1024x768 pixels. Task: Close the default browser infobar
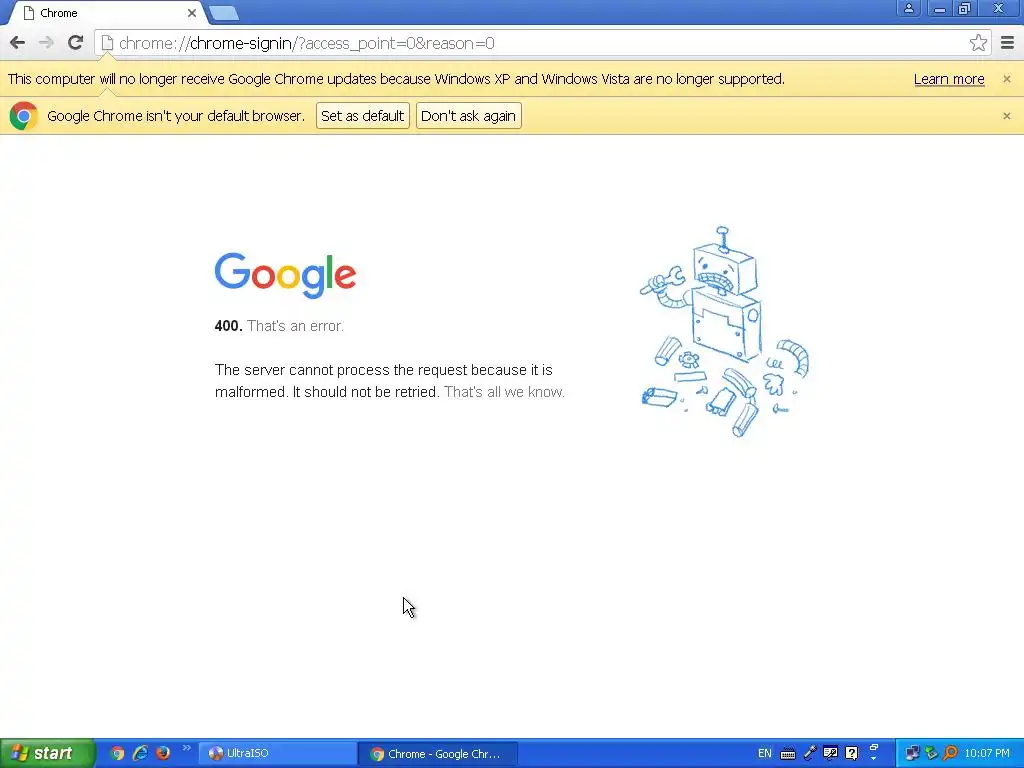pyautogui.click(x=1006, y=116)
